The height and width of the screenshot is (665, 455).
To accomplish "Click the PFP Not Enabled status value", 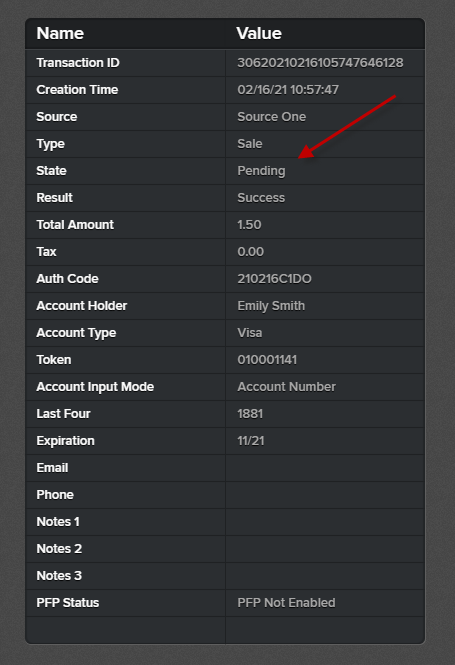I will point(286,603).
